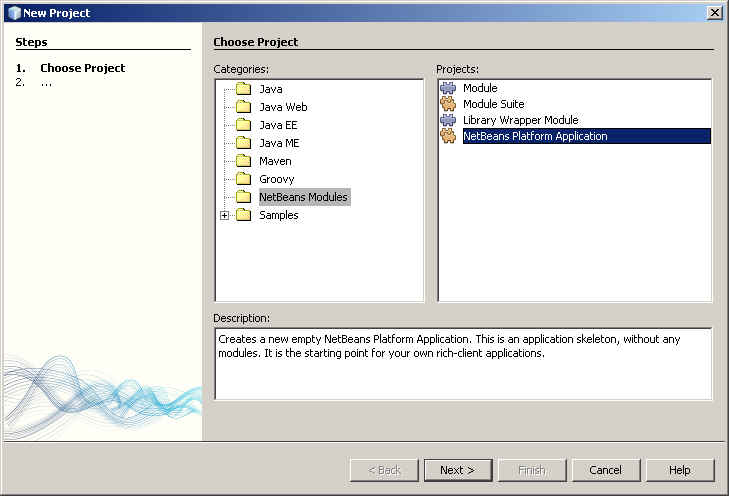729x496 pixels.
Task: Click the < Back button
Action: point(384,470)
